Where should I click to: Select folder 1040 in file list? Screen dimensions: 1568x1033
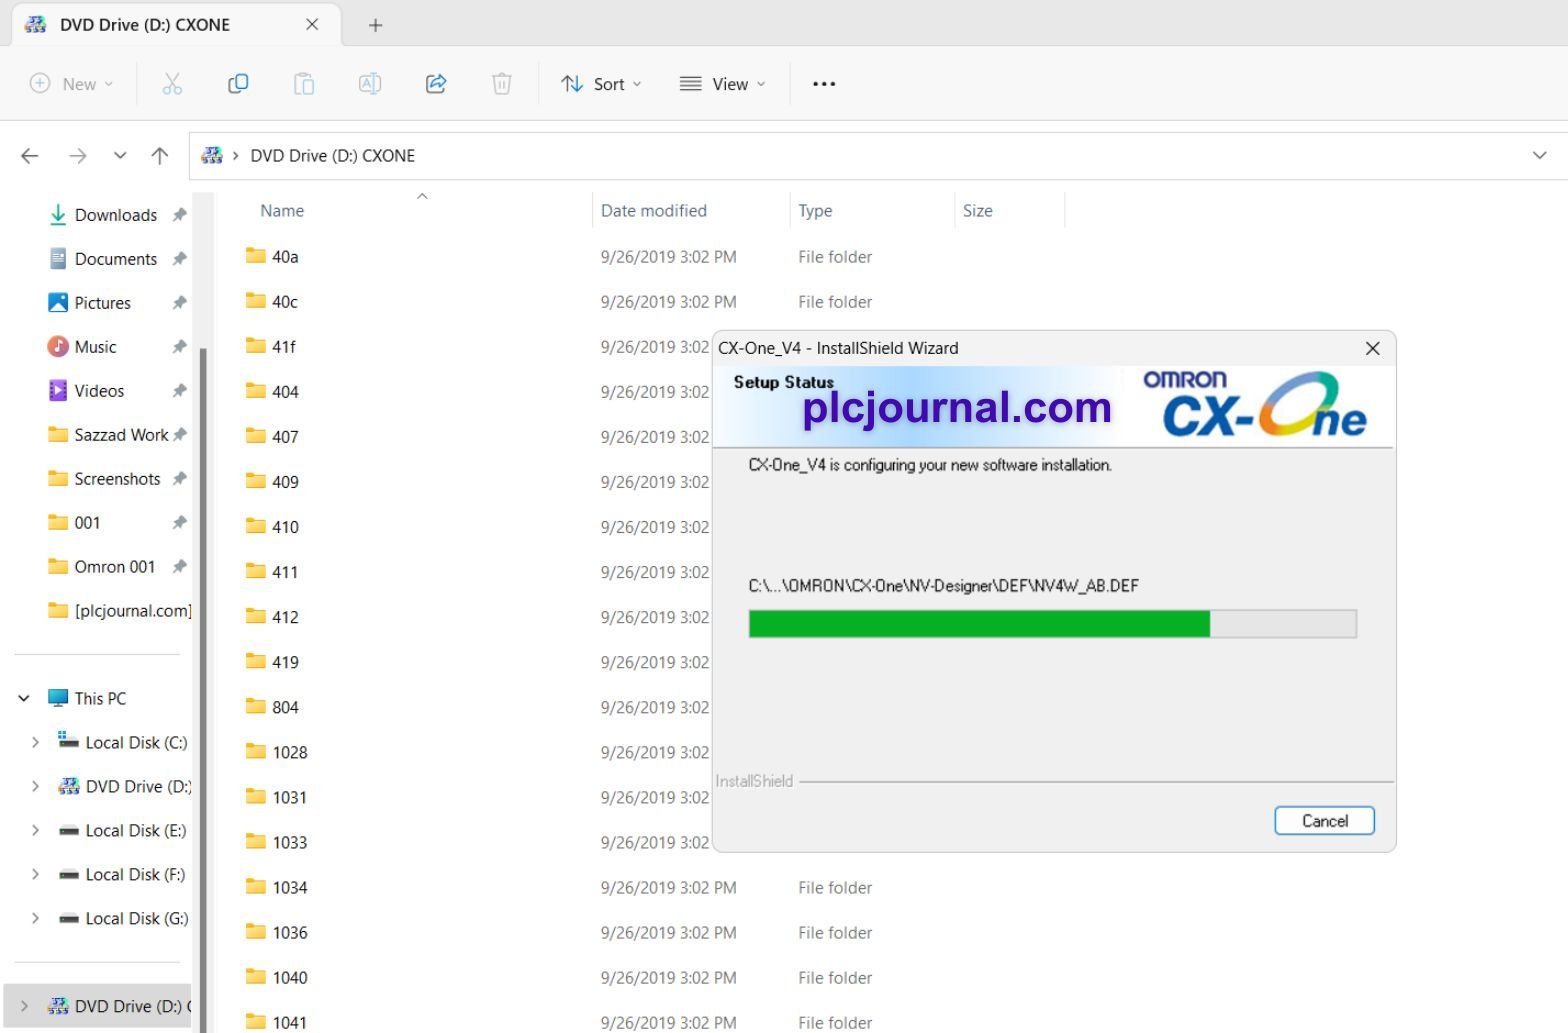click(x=290, y=977)
